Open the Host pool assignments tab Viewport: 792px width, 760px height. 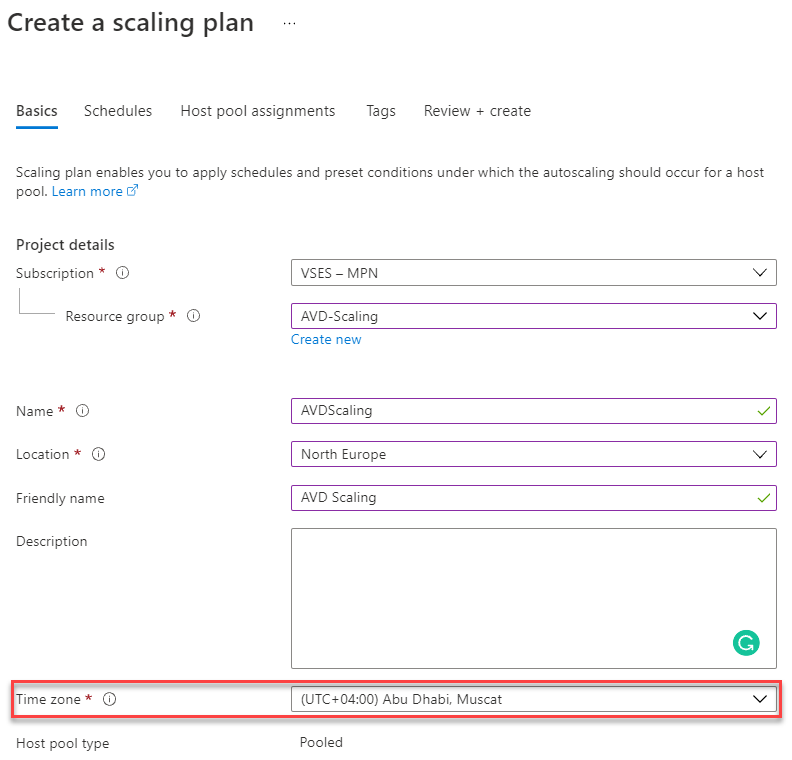click(258, 111)
